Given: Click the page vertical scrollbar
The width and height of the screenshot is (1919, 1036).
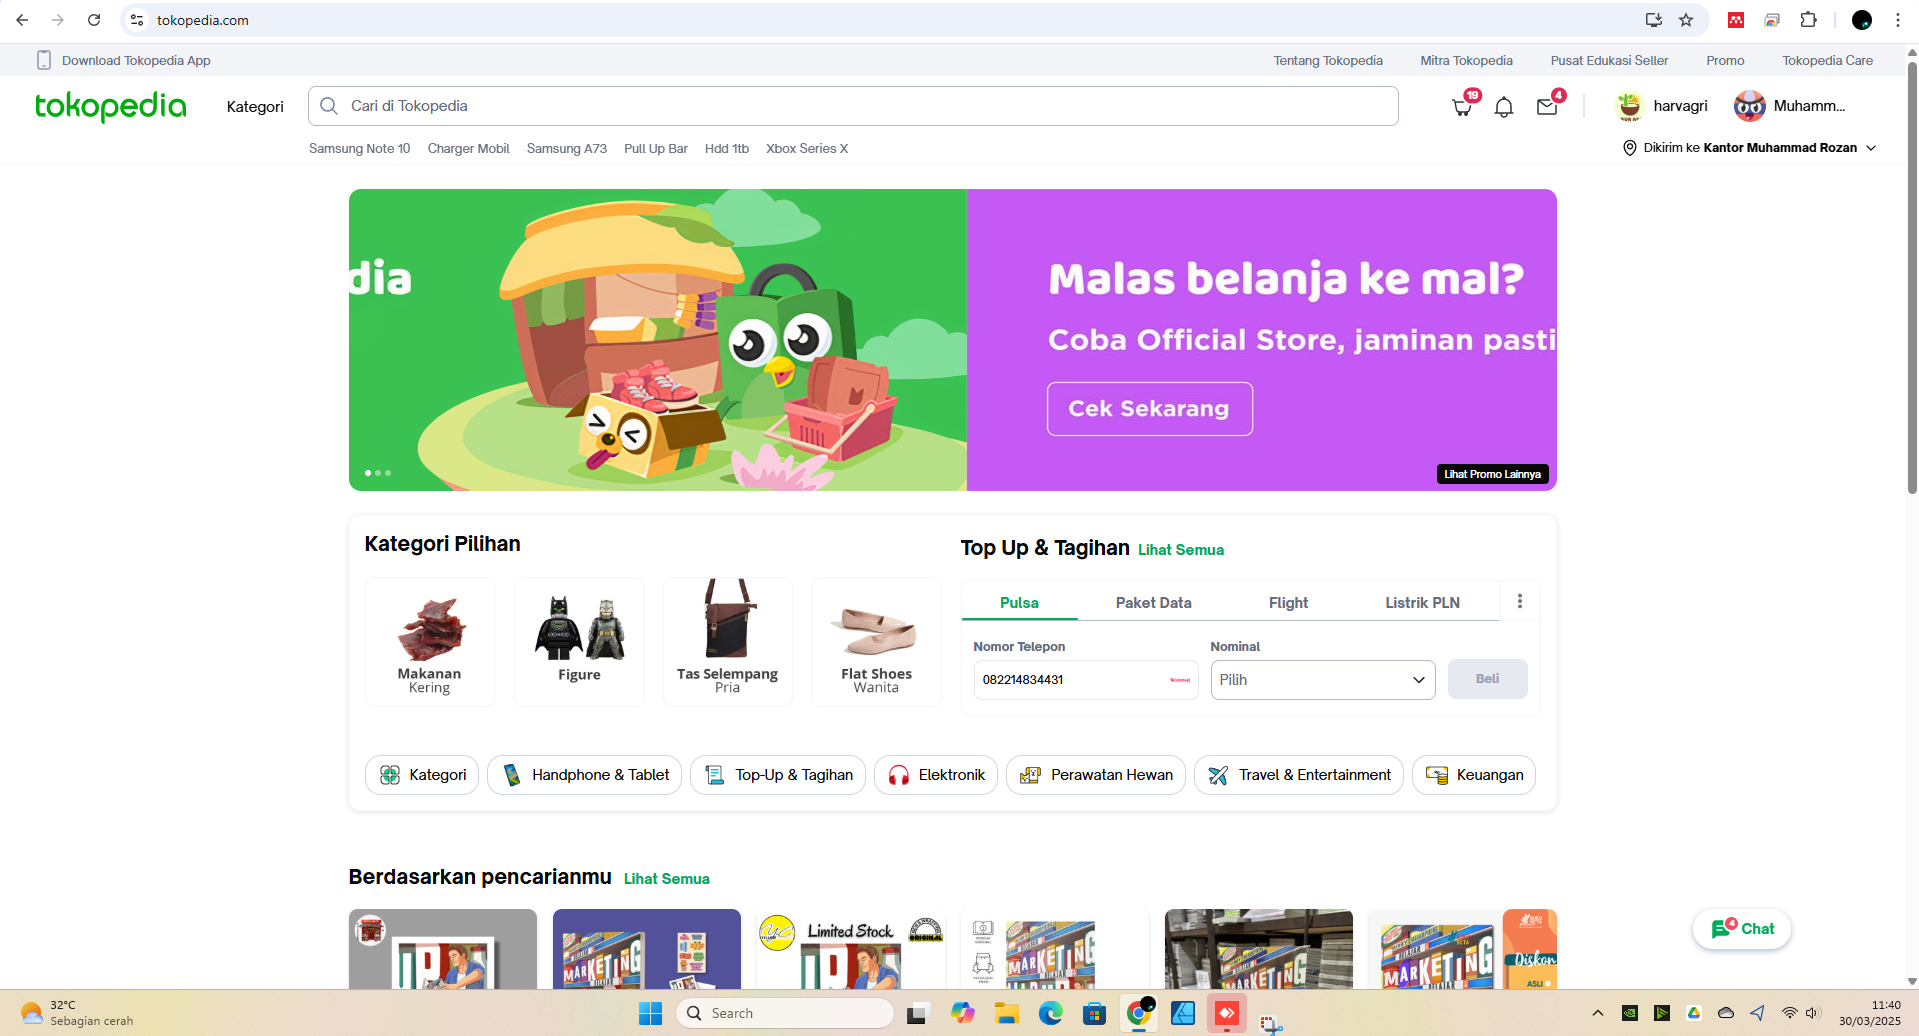Looking at the screenshot, I should click(1911, 280).
